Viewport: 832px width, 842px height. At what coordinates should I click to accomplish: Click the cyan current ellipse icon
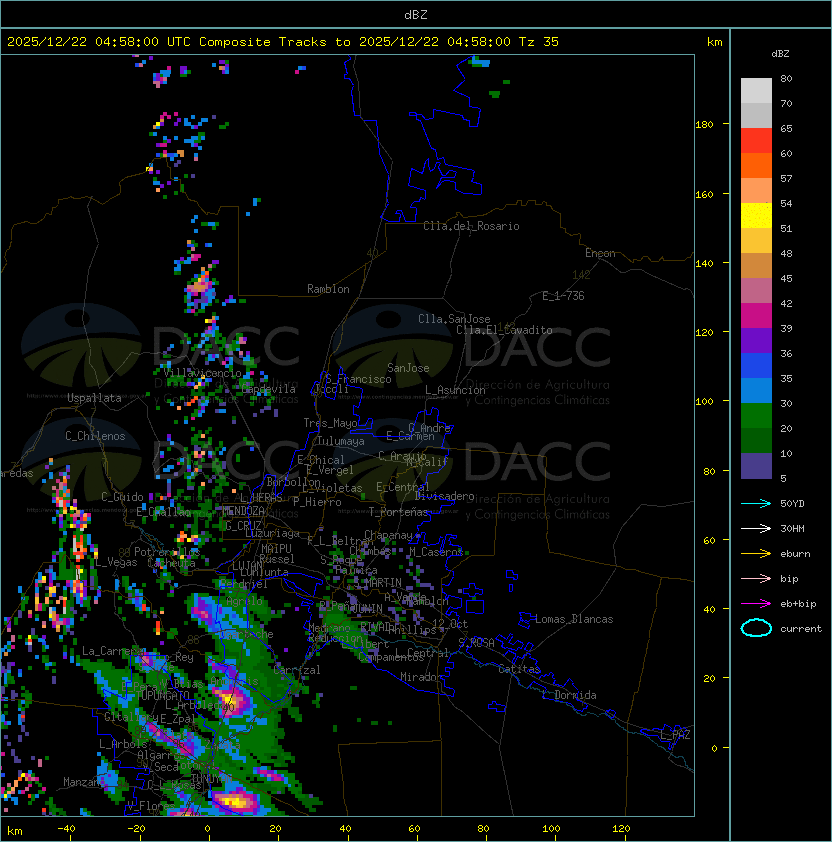pyautogui.click(x=756, y=628)
